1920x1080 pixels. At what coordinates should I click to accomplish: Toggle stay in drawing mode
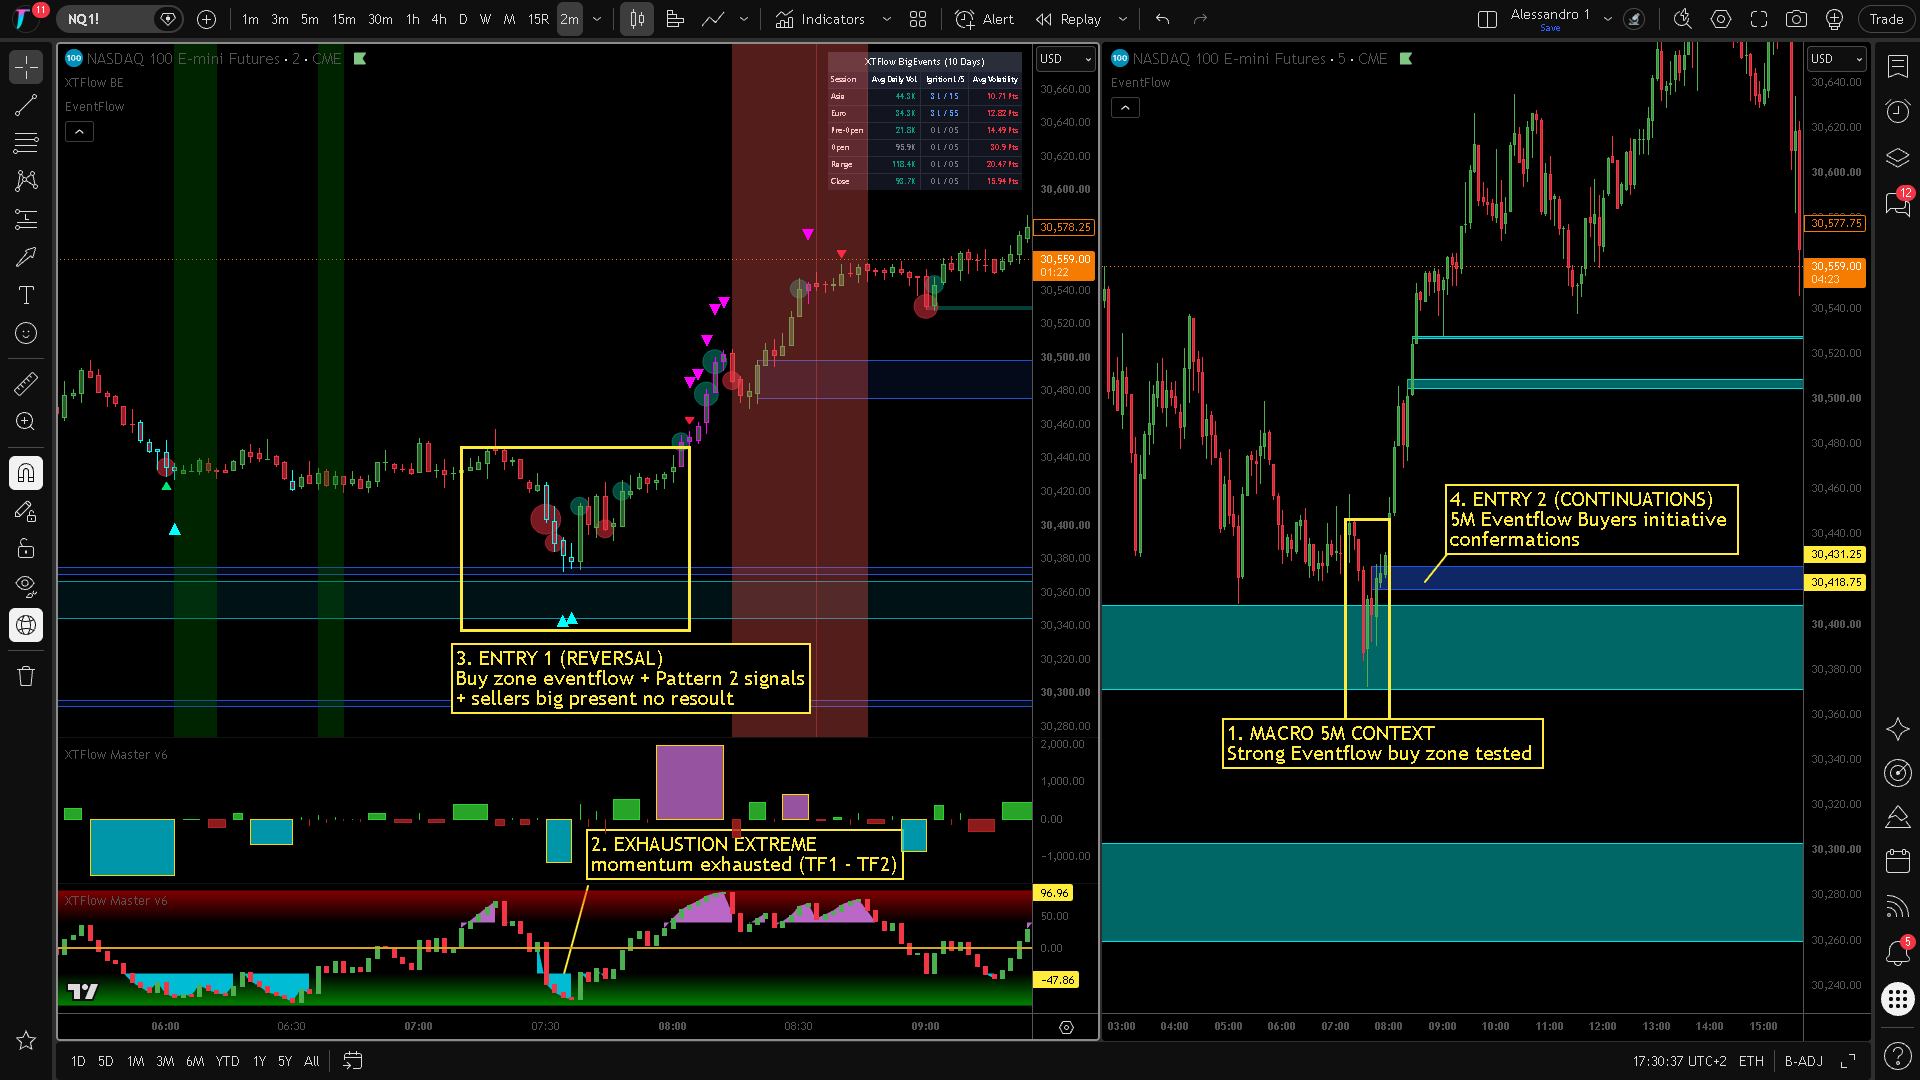coord(26,511)
